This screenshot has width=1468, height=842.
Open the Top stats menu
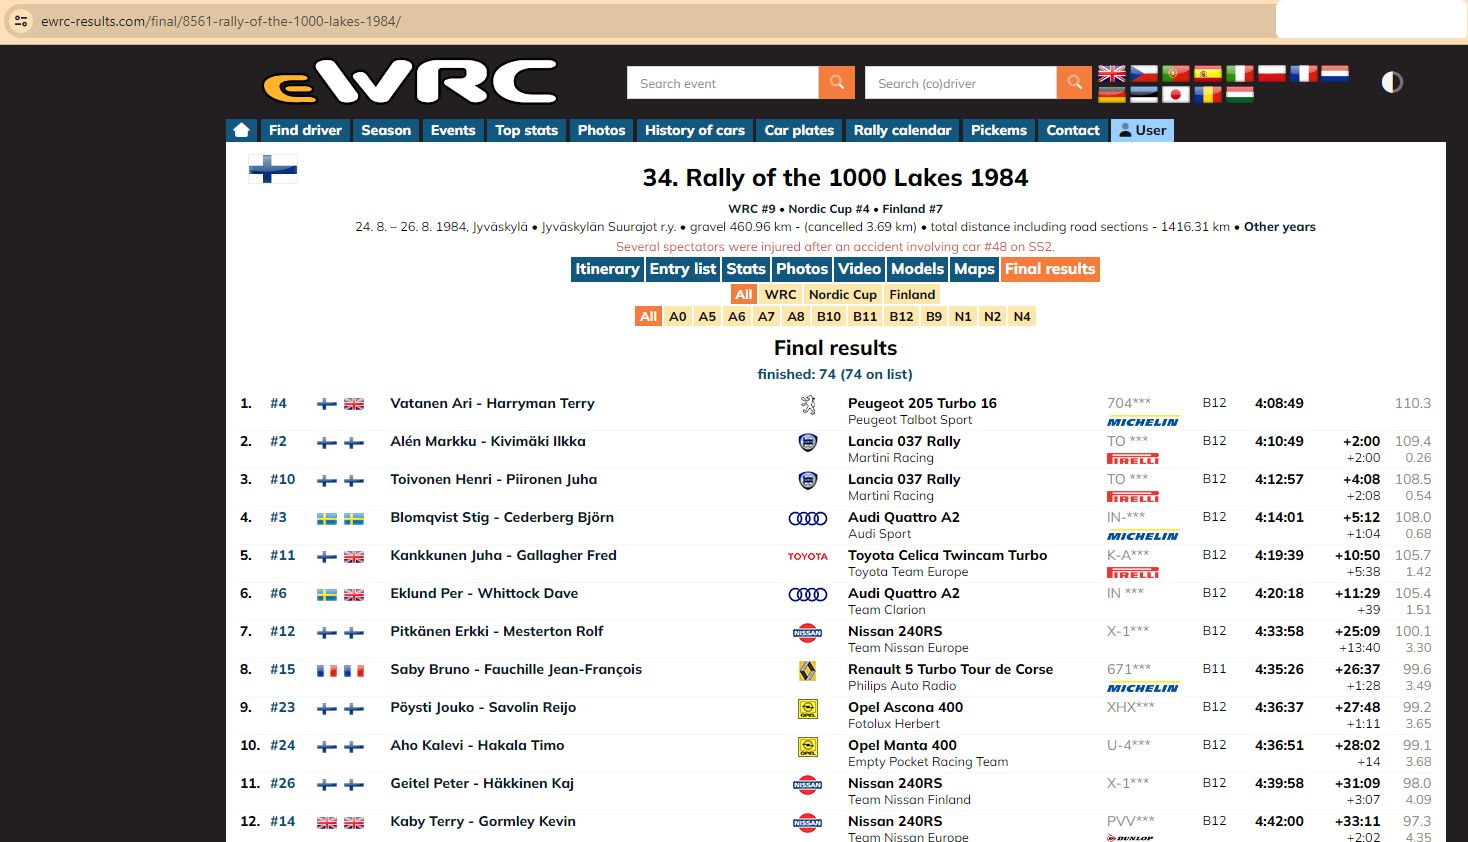point(526,130)
